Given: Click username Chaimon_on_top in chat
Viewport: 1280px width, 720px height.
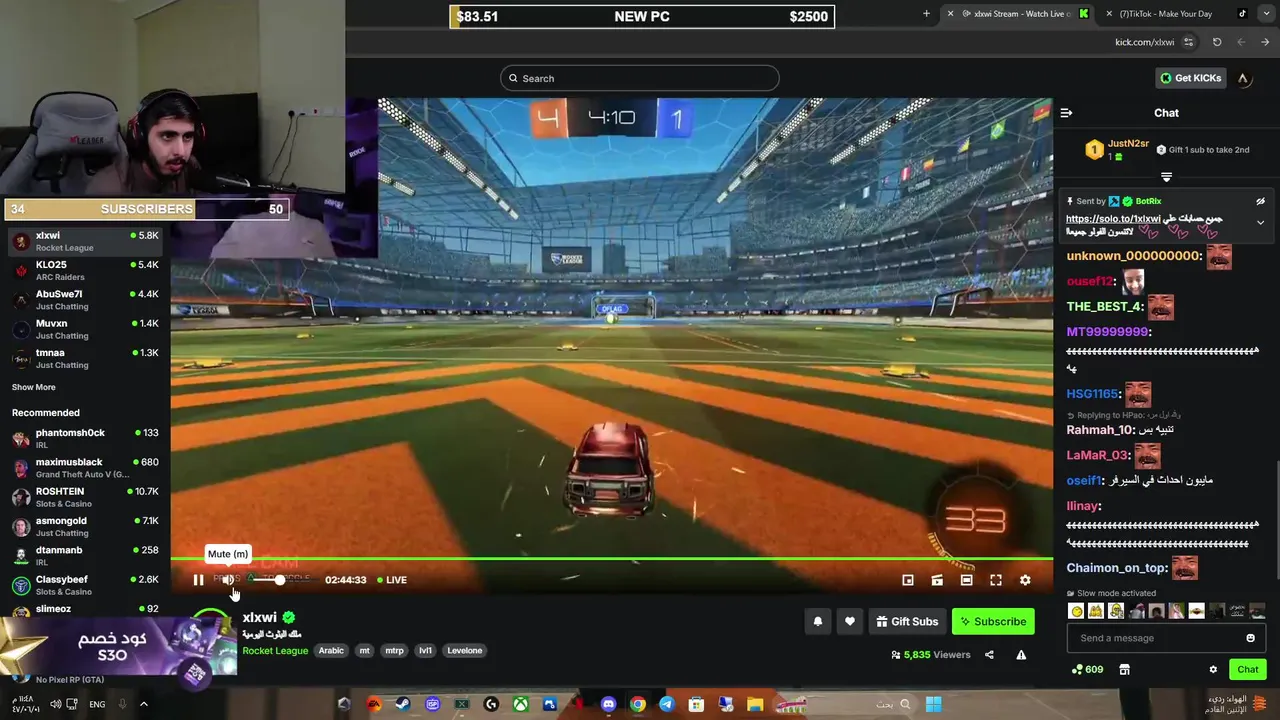Looking at the screenshot, I should coord(1117,568).
